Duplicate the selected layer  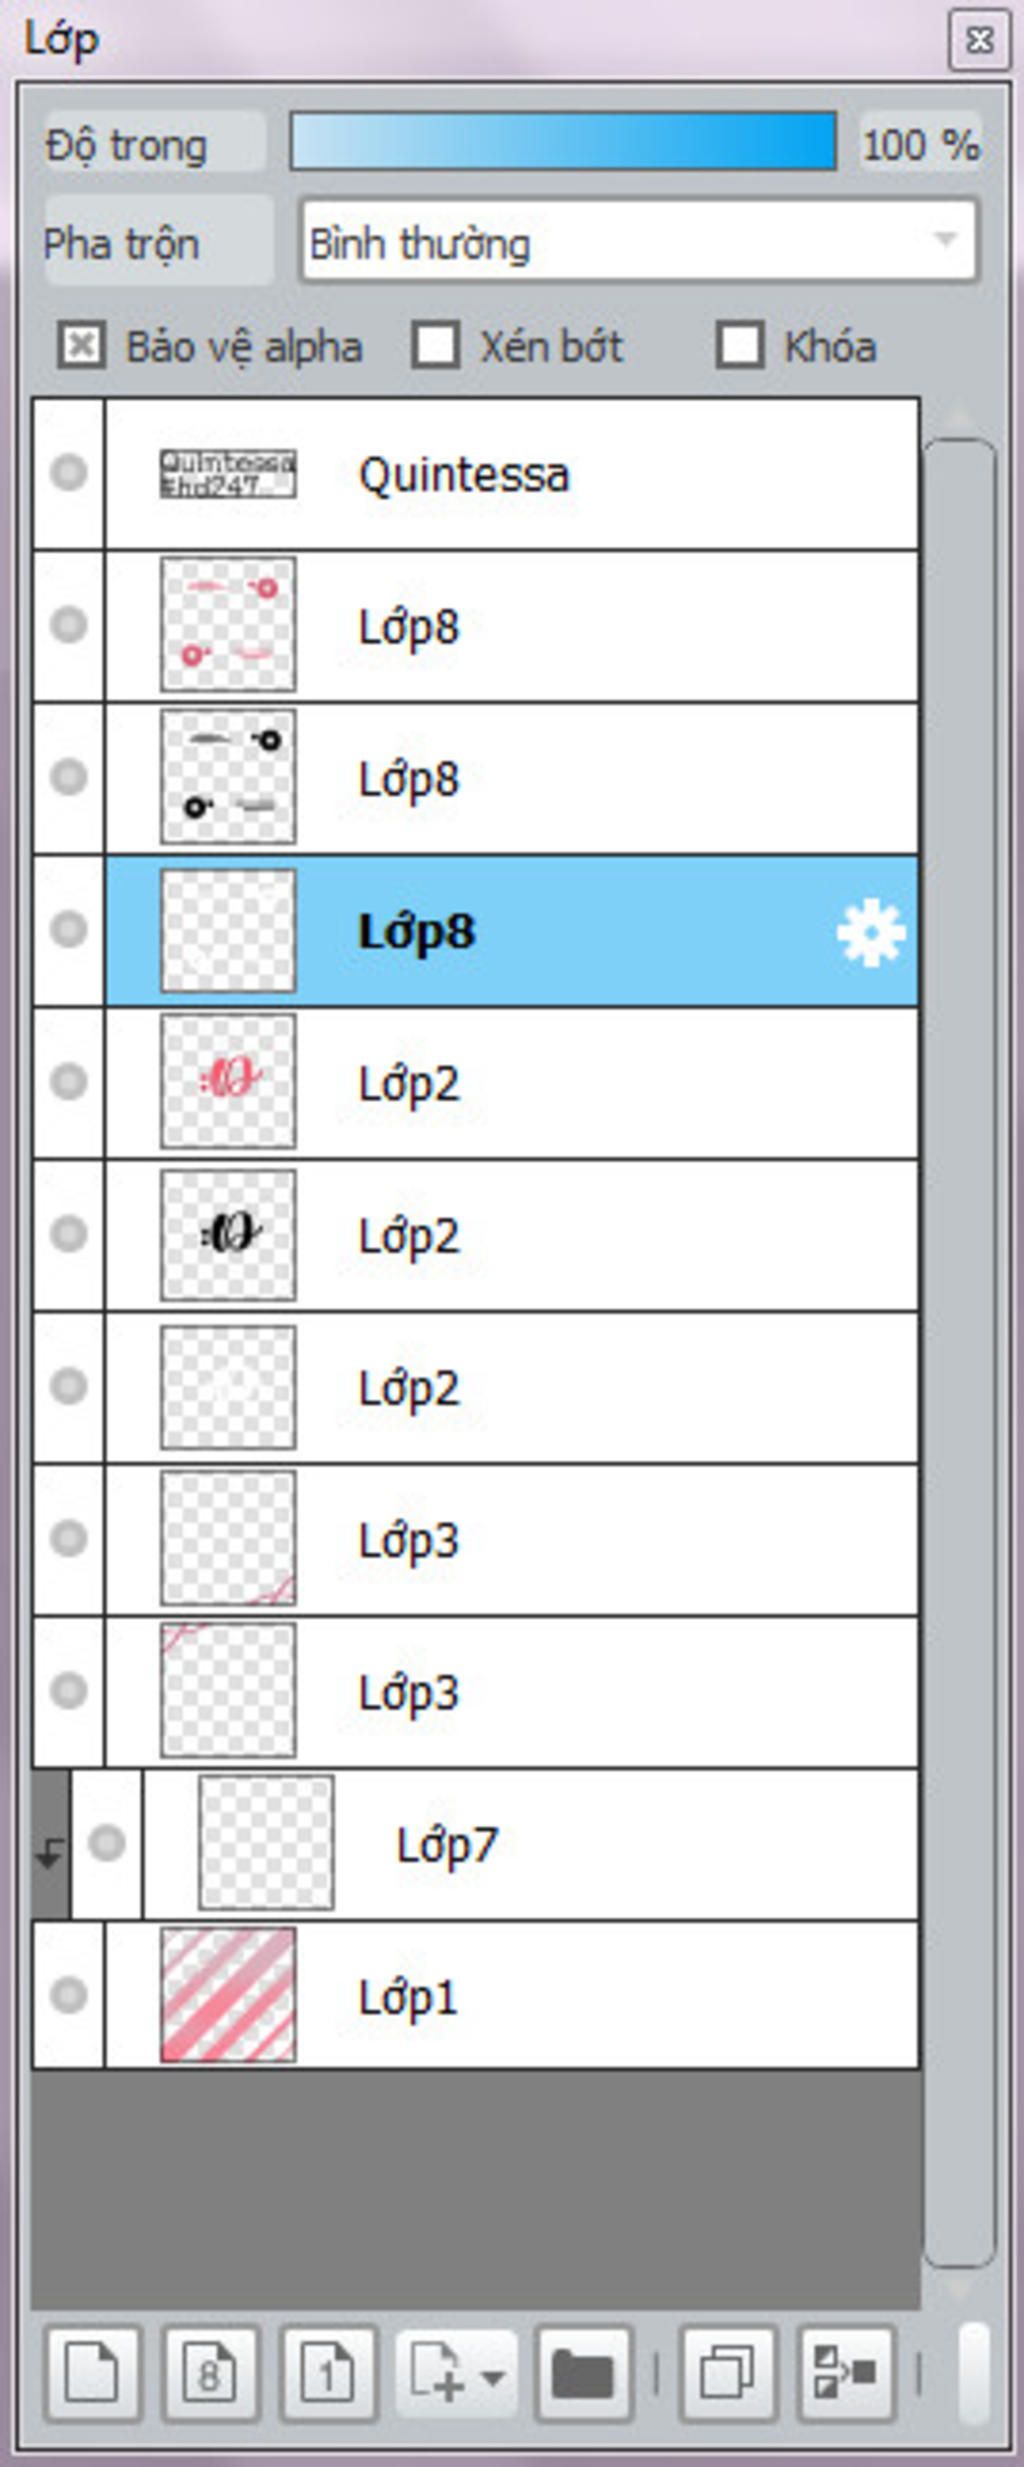(728, 2372)
